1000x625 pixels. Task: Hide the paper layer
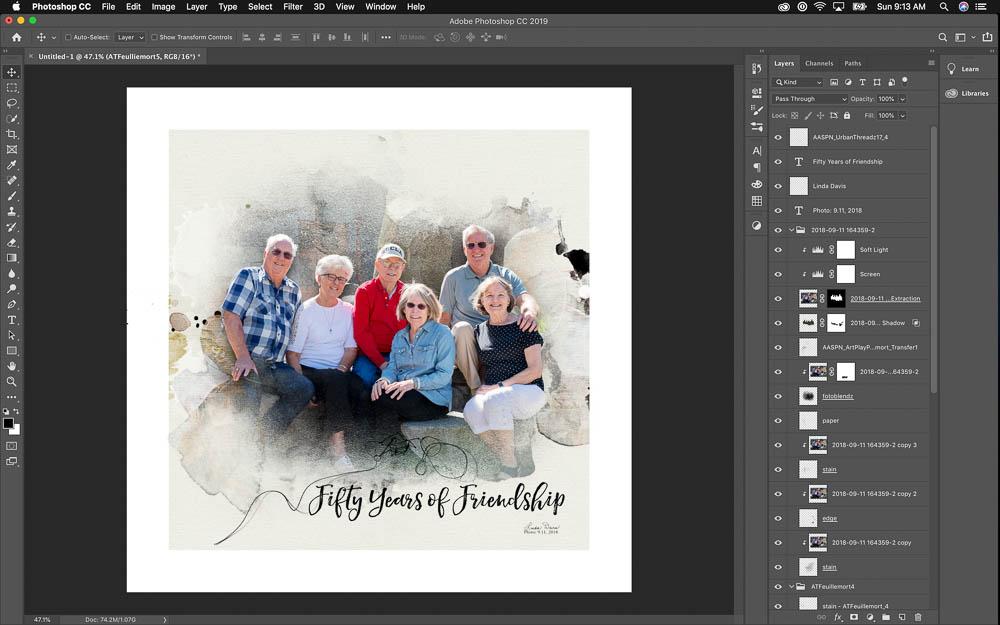pos(778,421)
